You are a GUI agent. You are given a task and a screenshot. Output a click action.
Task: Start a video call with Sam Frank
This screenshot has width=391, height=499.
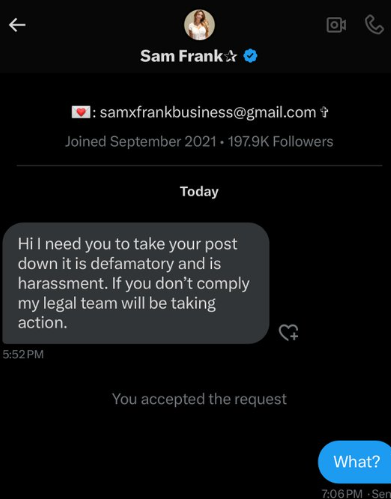[x=336, y=25]
